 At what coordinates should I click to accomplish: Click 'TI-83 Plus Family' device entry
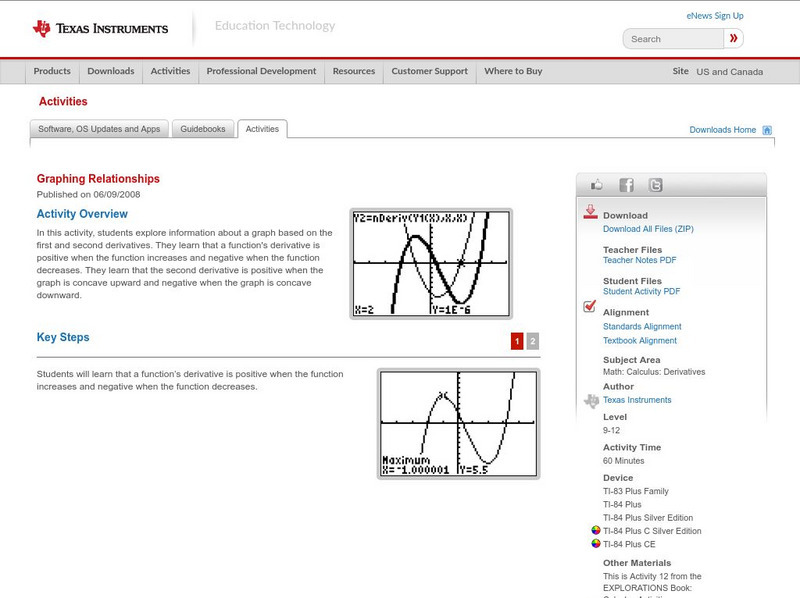[636, 491]
